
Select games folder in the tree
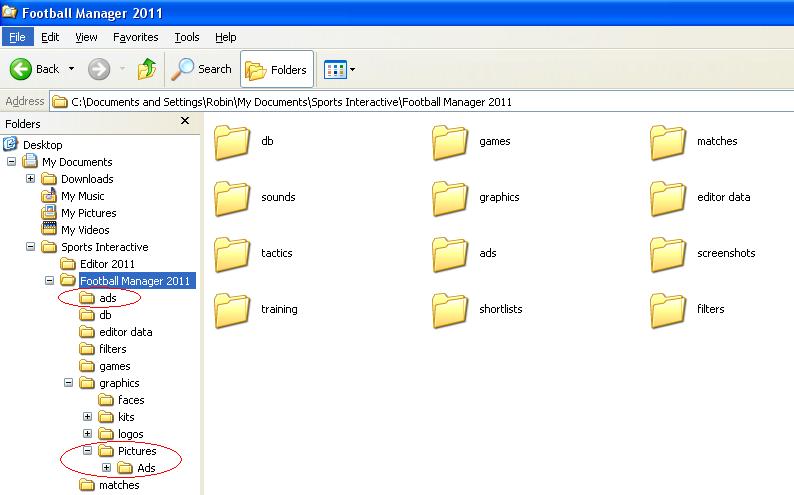tap(114, 366)
